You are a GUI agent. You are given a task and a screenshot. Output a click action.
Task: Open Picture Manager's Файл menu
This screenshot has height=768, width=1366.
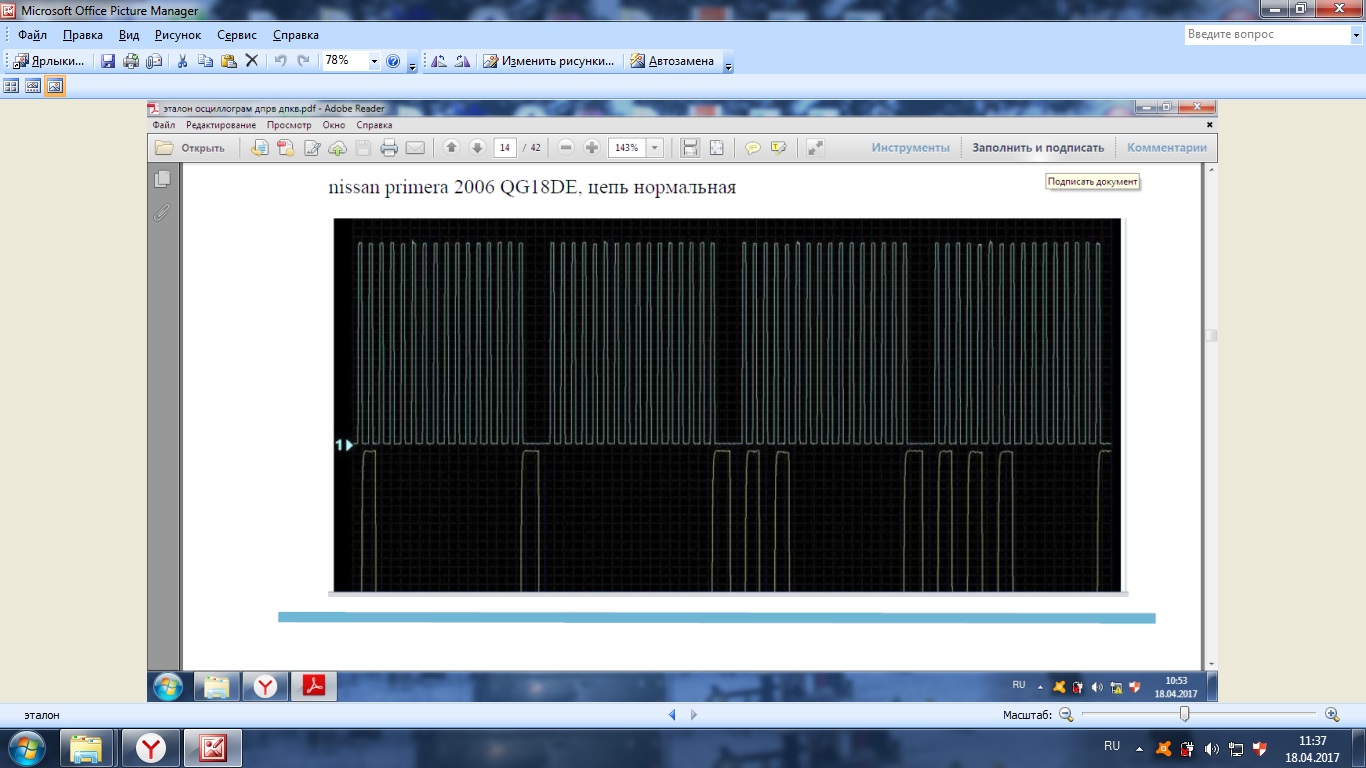coord(32,35)
